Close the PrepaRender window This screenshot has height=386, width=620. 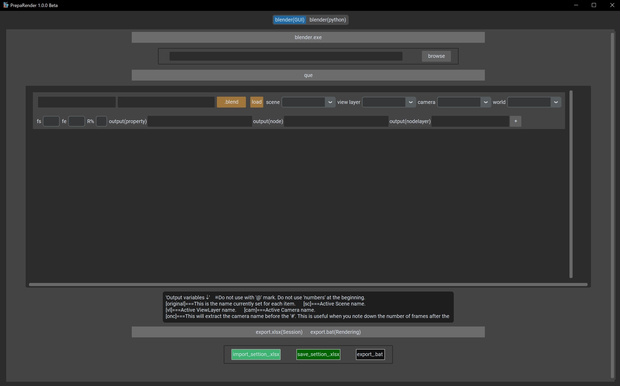tap(612, 5)
